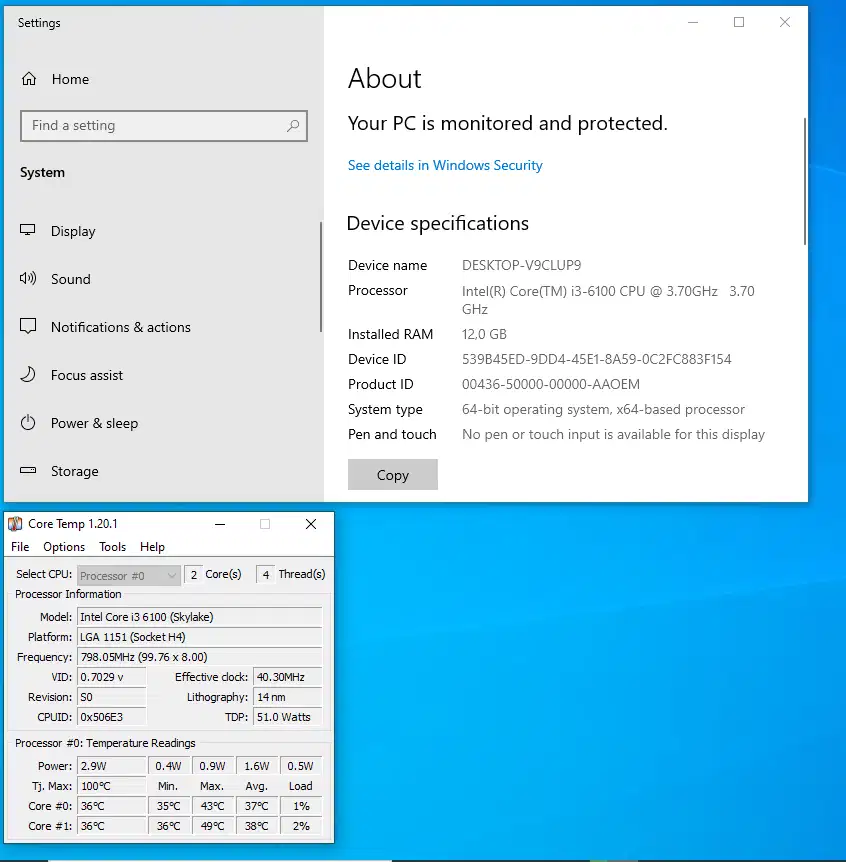
Task: Click the Find a setting search box
Action: [x=163, y=126]
